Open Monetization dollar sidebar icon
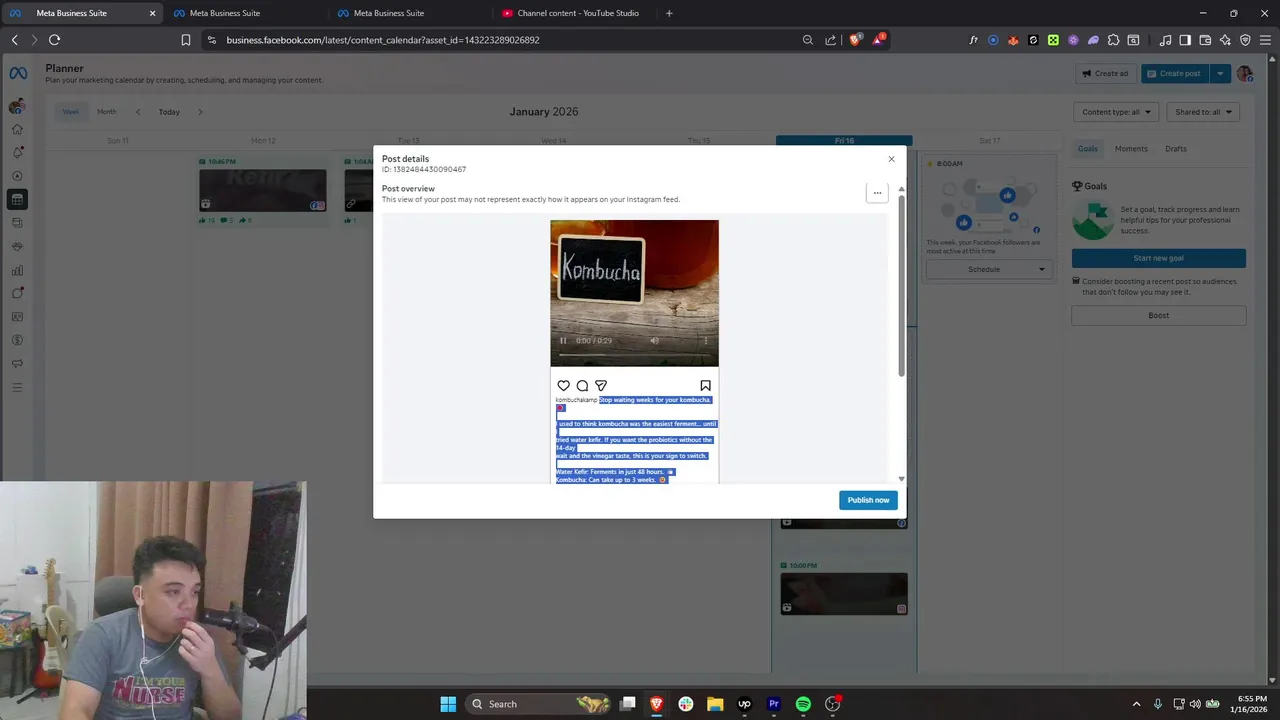Image resolution: width=1280 pixels, height=720 pixels. coord(17,340)
